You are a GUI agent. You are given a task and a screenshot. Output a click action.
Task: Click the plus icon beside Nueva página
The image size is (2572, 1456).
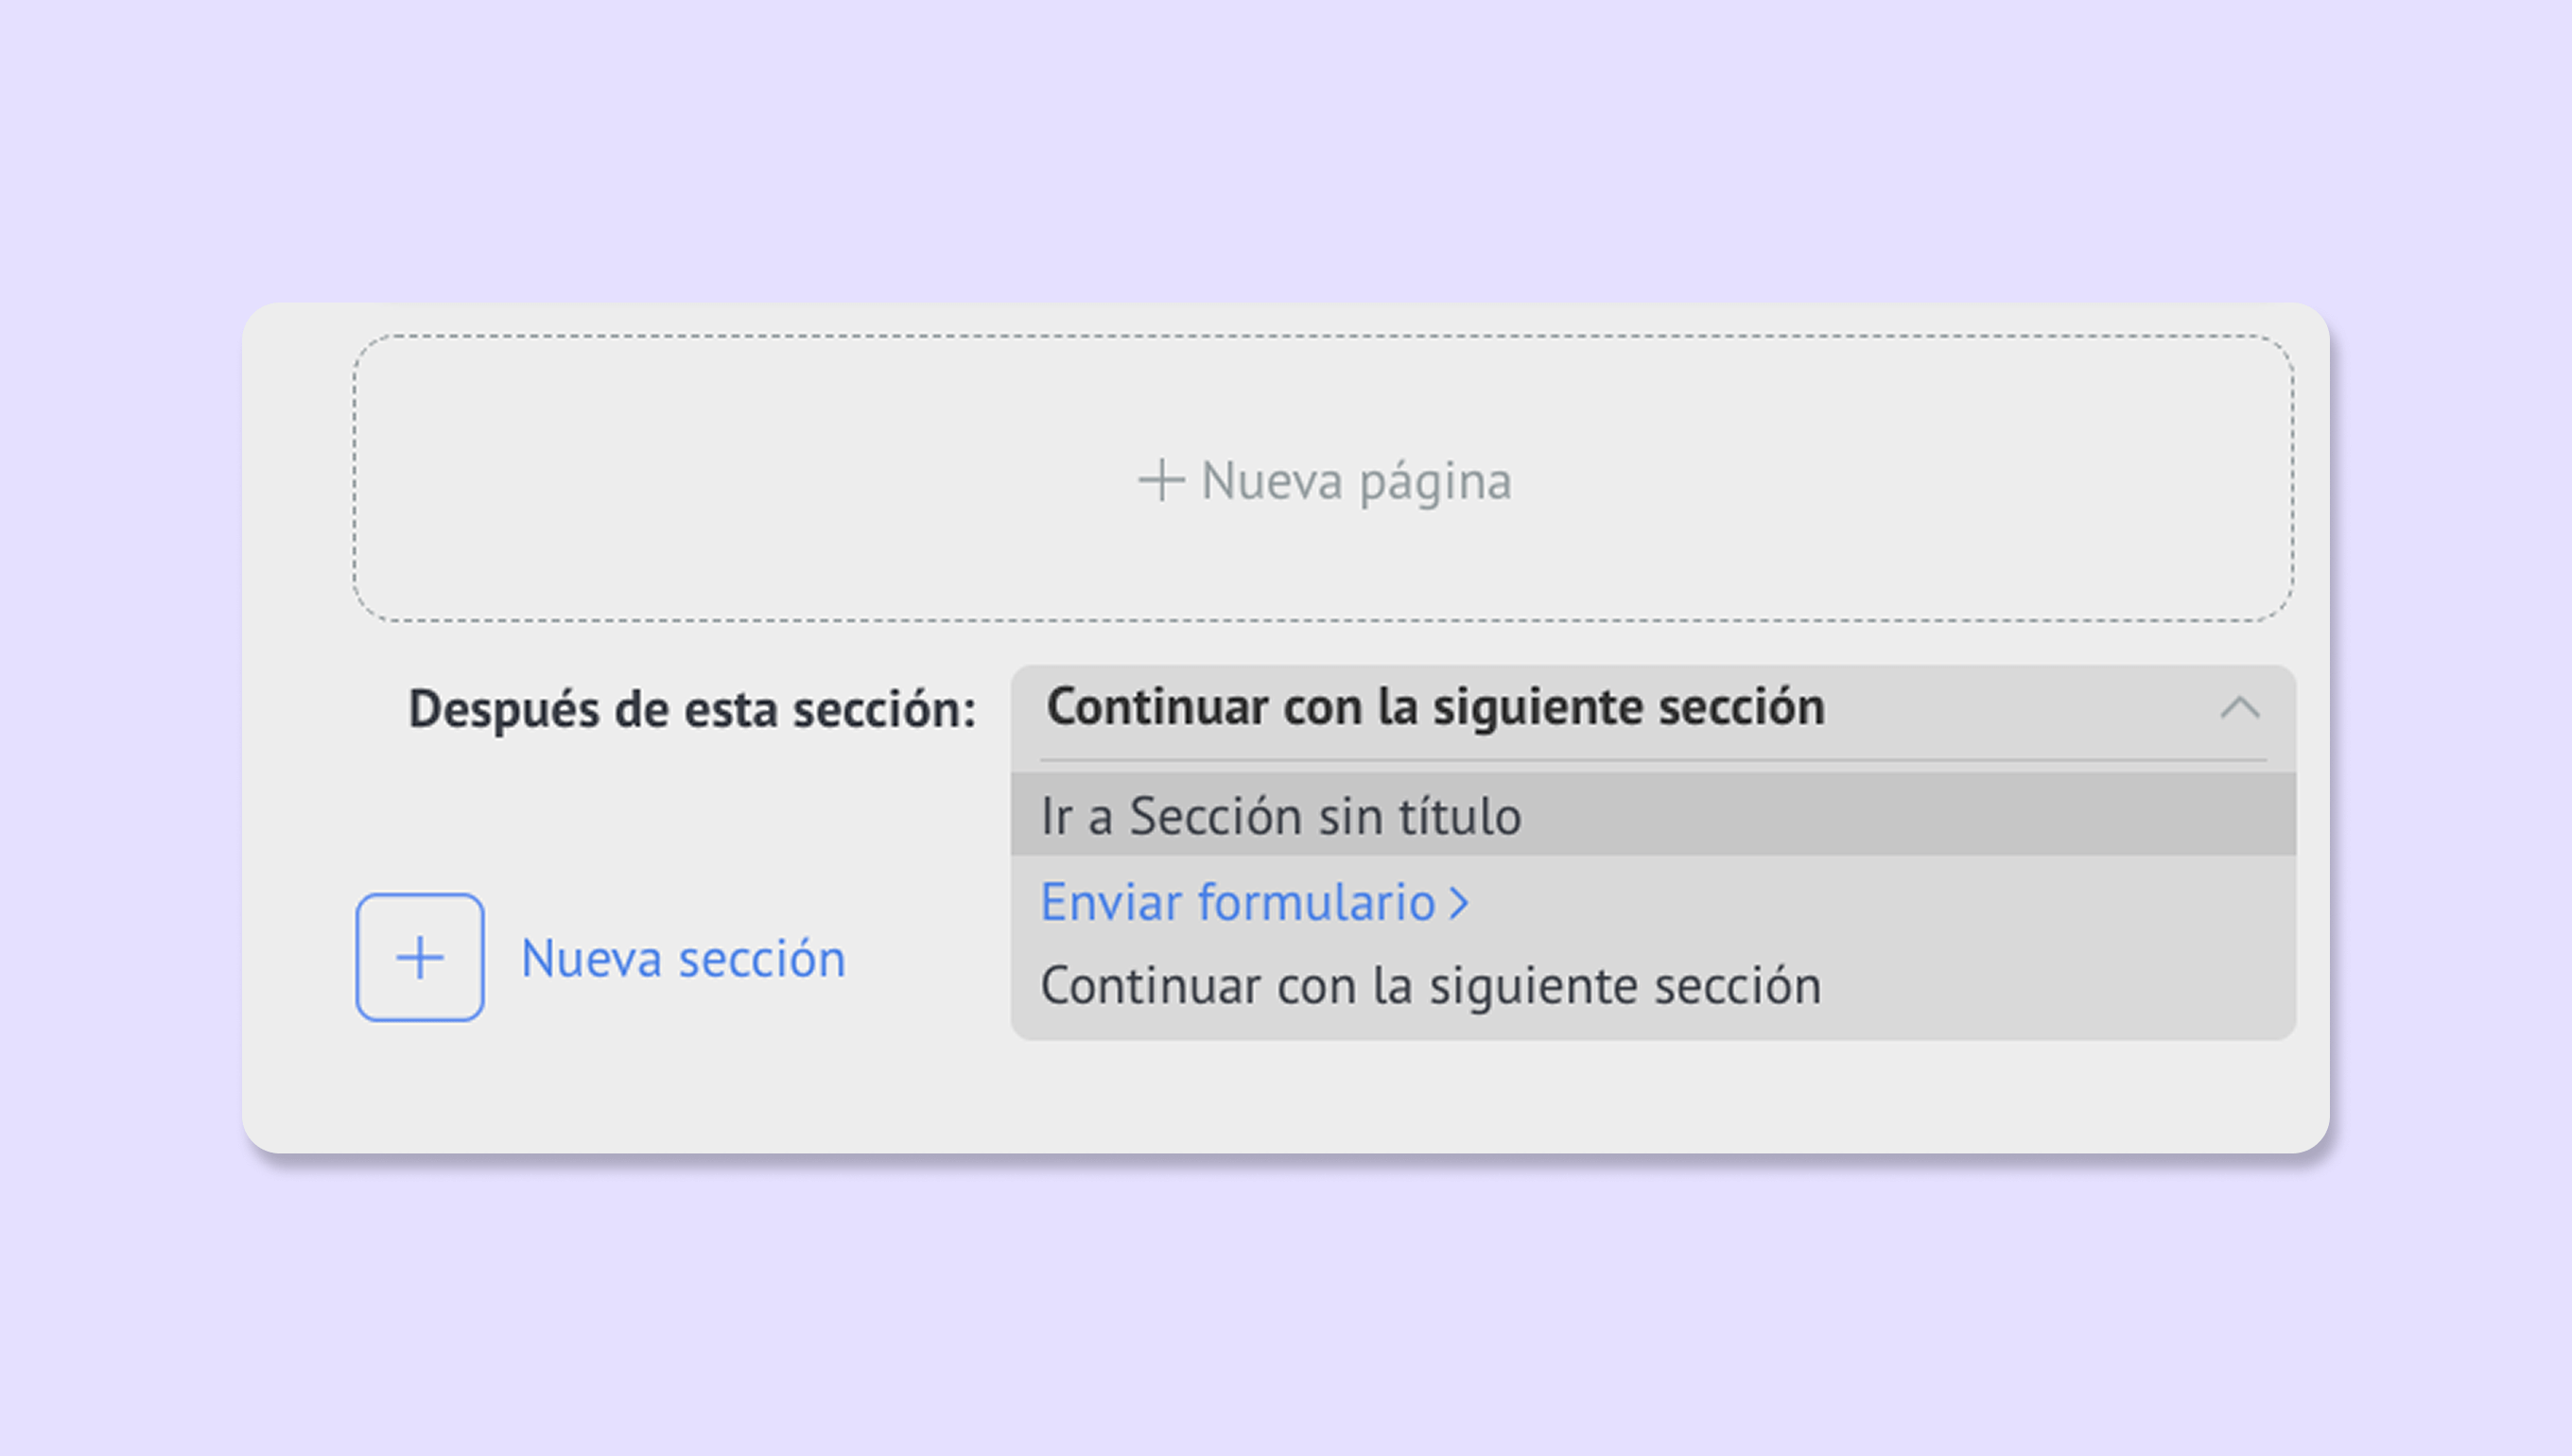pyautogui.click(x=1161, y=480)
